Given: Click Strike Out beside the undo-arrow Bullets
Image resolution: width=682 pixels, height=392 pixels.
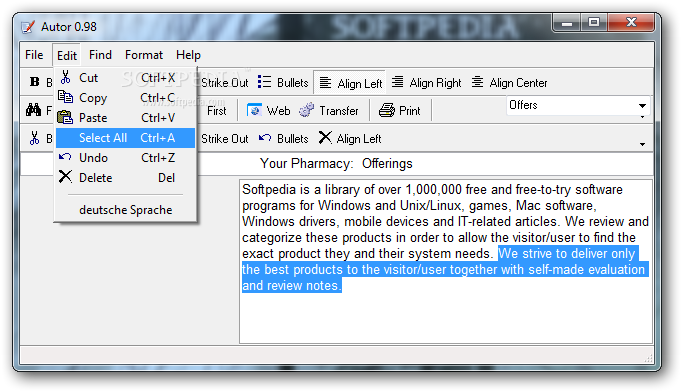Looking at the screenshot, I should pos(224,139).
